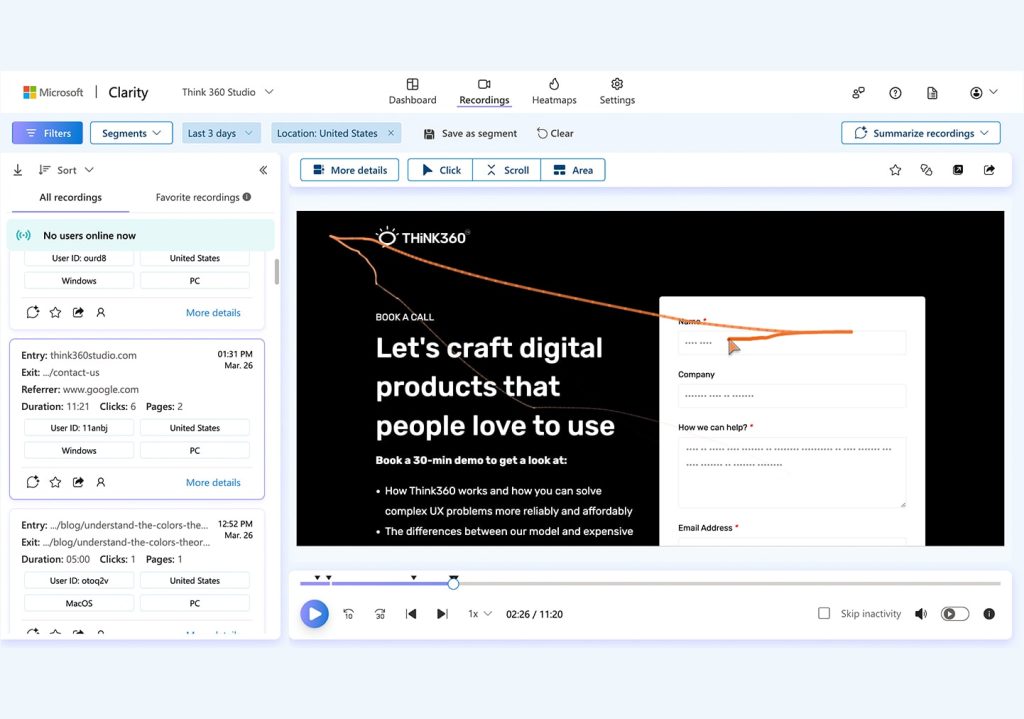This screenshot has width=1024, height=719.
Task: Skip back 10 seconds
Action: [x=349, y=614]
